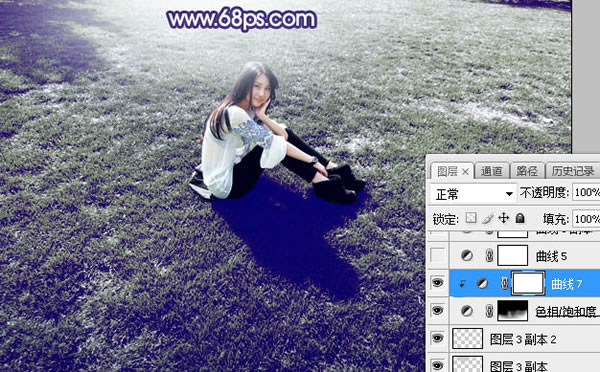Click the 曲线 7 clipping arrow icon
The image size is (600, 372).
coord(462,284)
